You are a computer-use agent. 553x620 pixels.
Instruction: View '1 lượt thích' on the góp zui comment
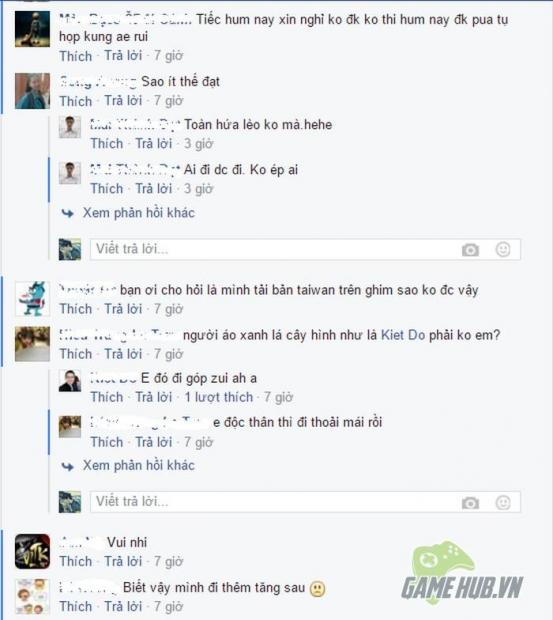[x=219, y=397]
